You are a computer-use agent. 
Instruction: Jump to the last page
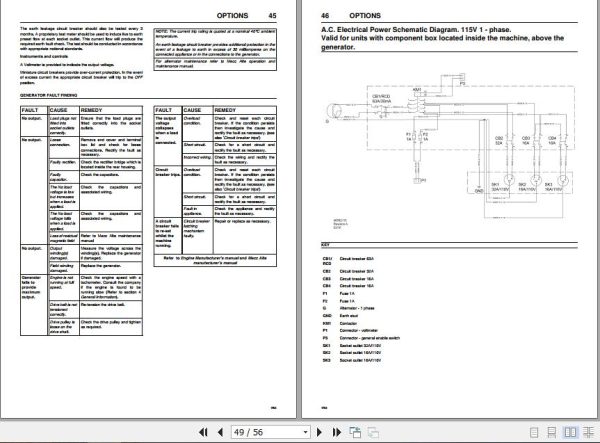pyautogui.click(x=336, y=432)
